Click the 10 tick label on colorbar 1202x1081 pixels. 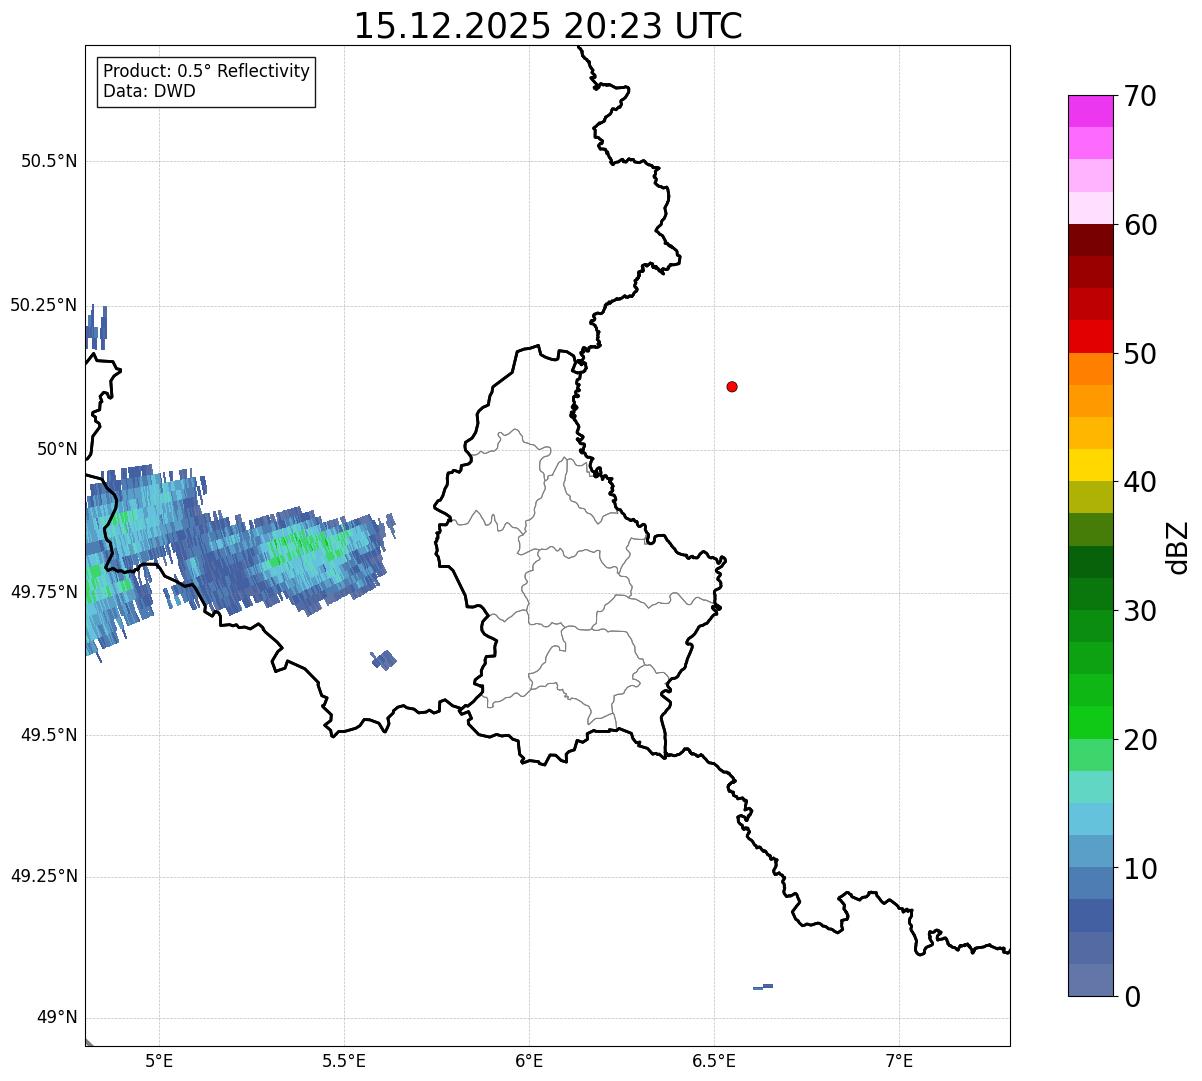coord(1140,869)
